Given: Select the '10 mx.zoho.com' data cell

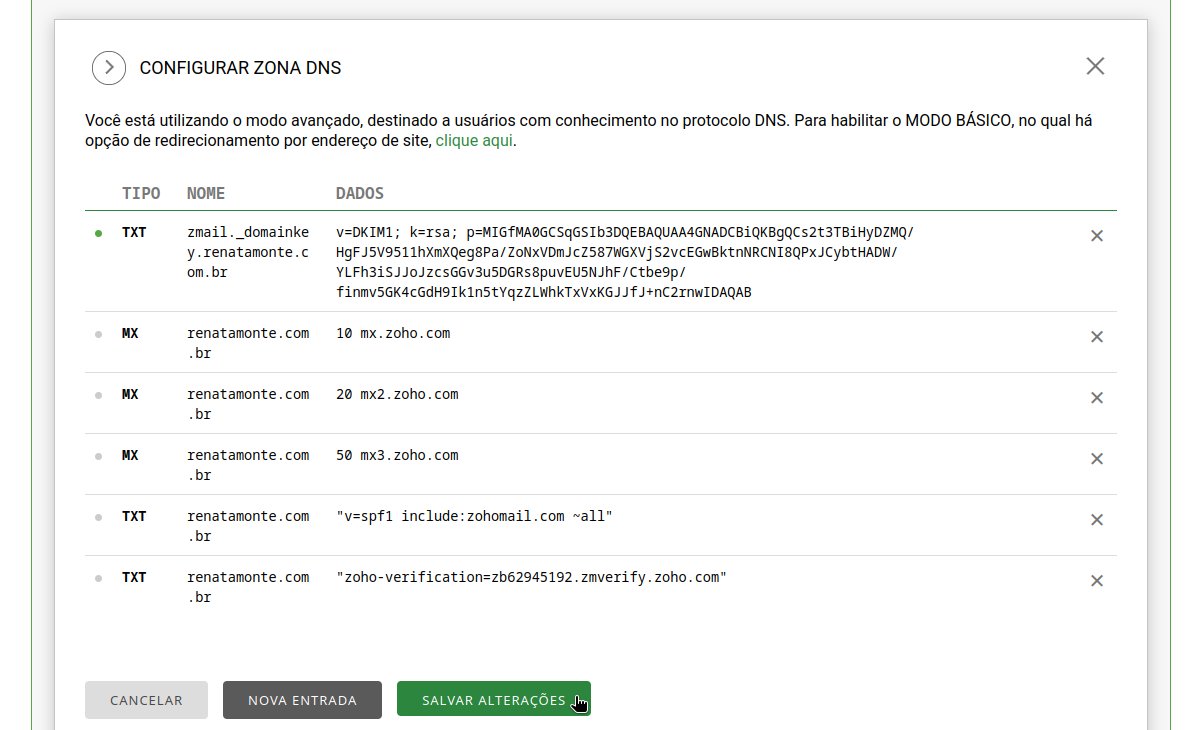Looking at the screenshot, I should 393,333.
